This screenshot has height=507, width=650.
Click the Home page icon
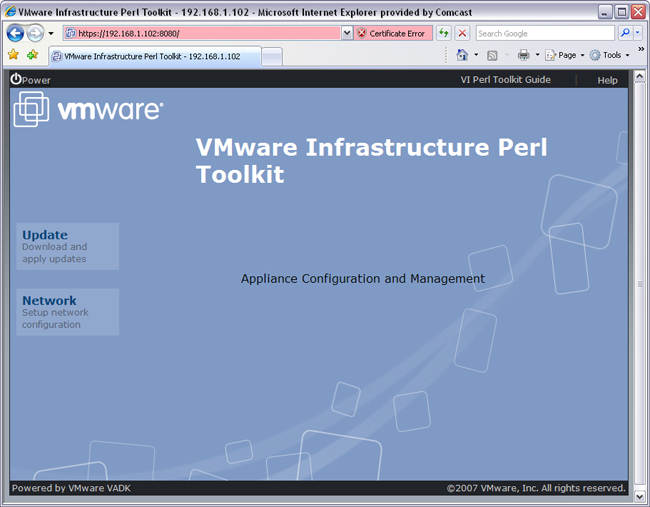462,55
